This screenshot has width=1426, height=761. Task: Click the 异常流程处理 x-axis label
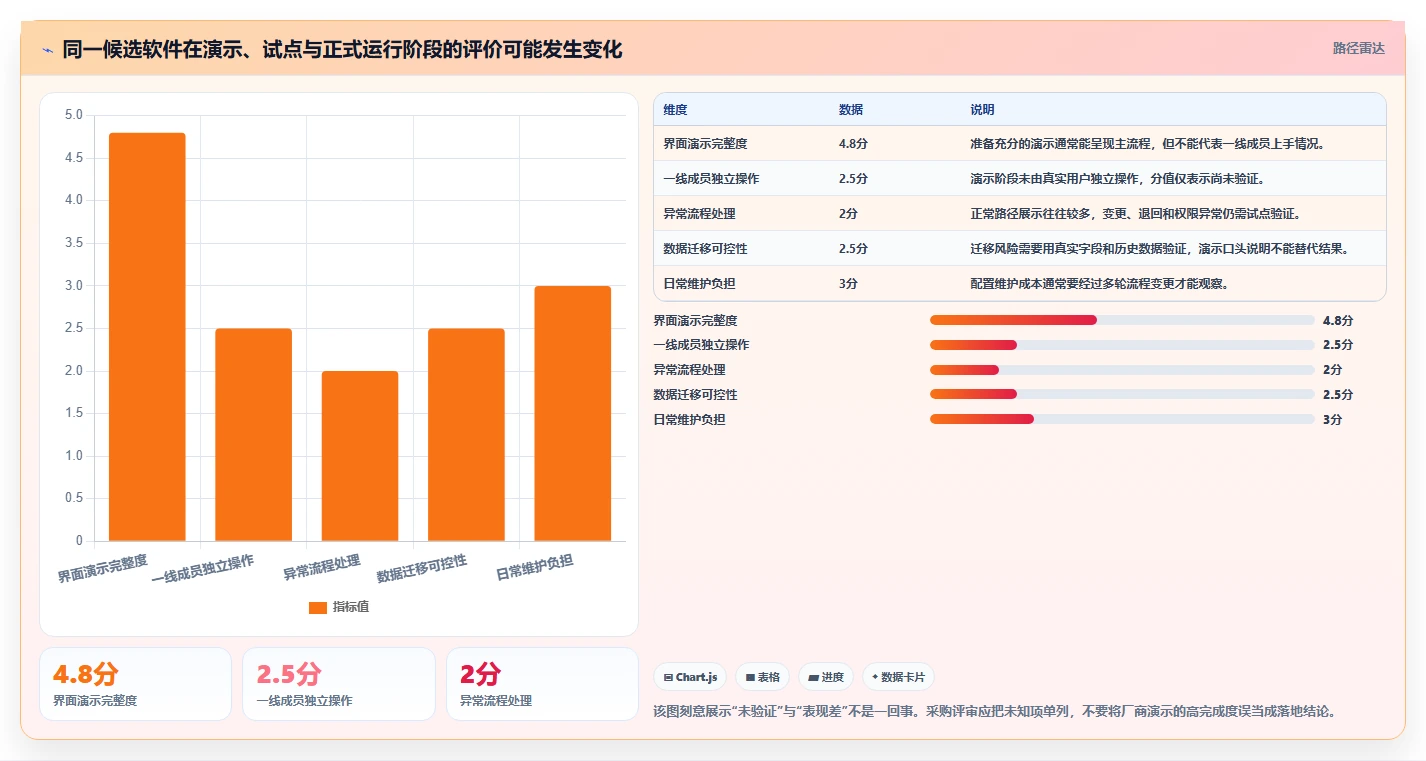click(x=321, y=567)
